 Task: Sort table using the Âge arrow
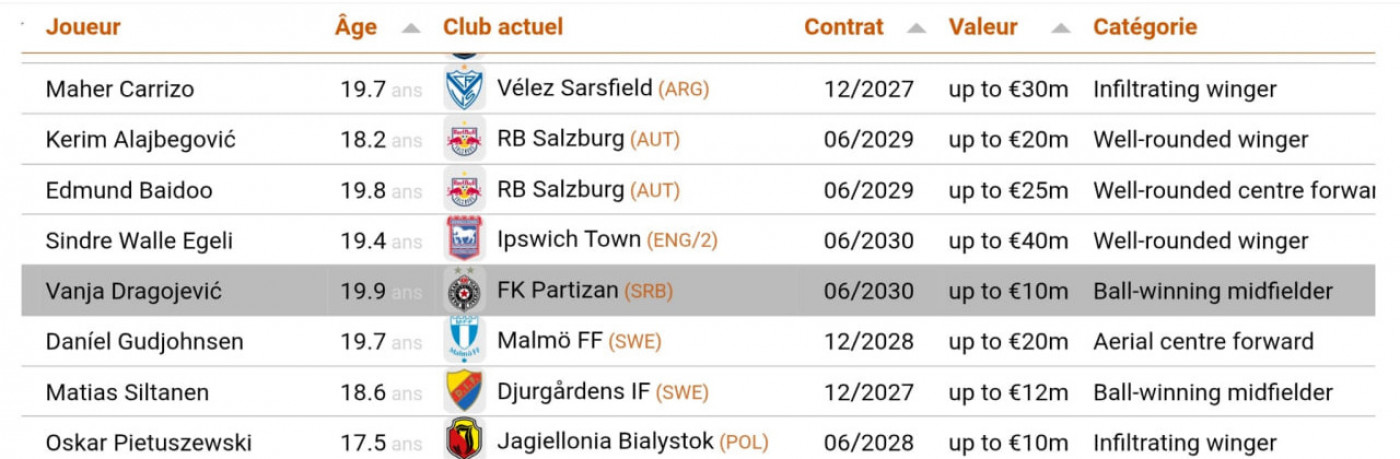point(411,28)
